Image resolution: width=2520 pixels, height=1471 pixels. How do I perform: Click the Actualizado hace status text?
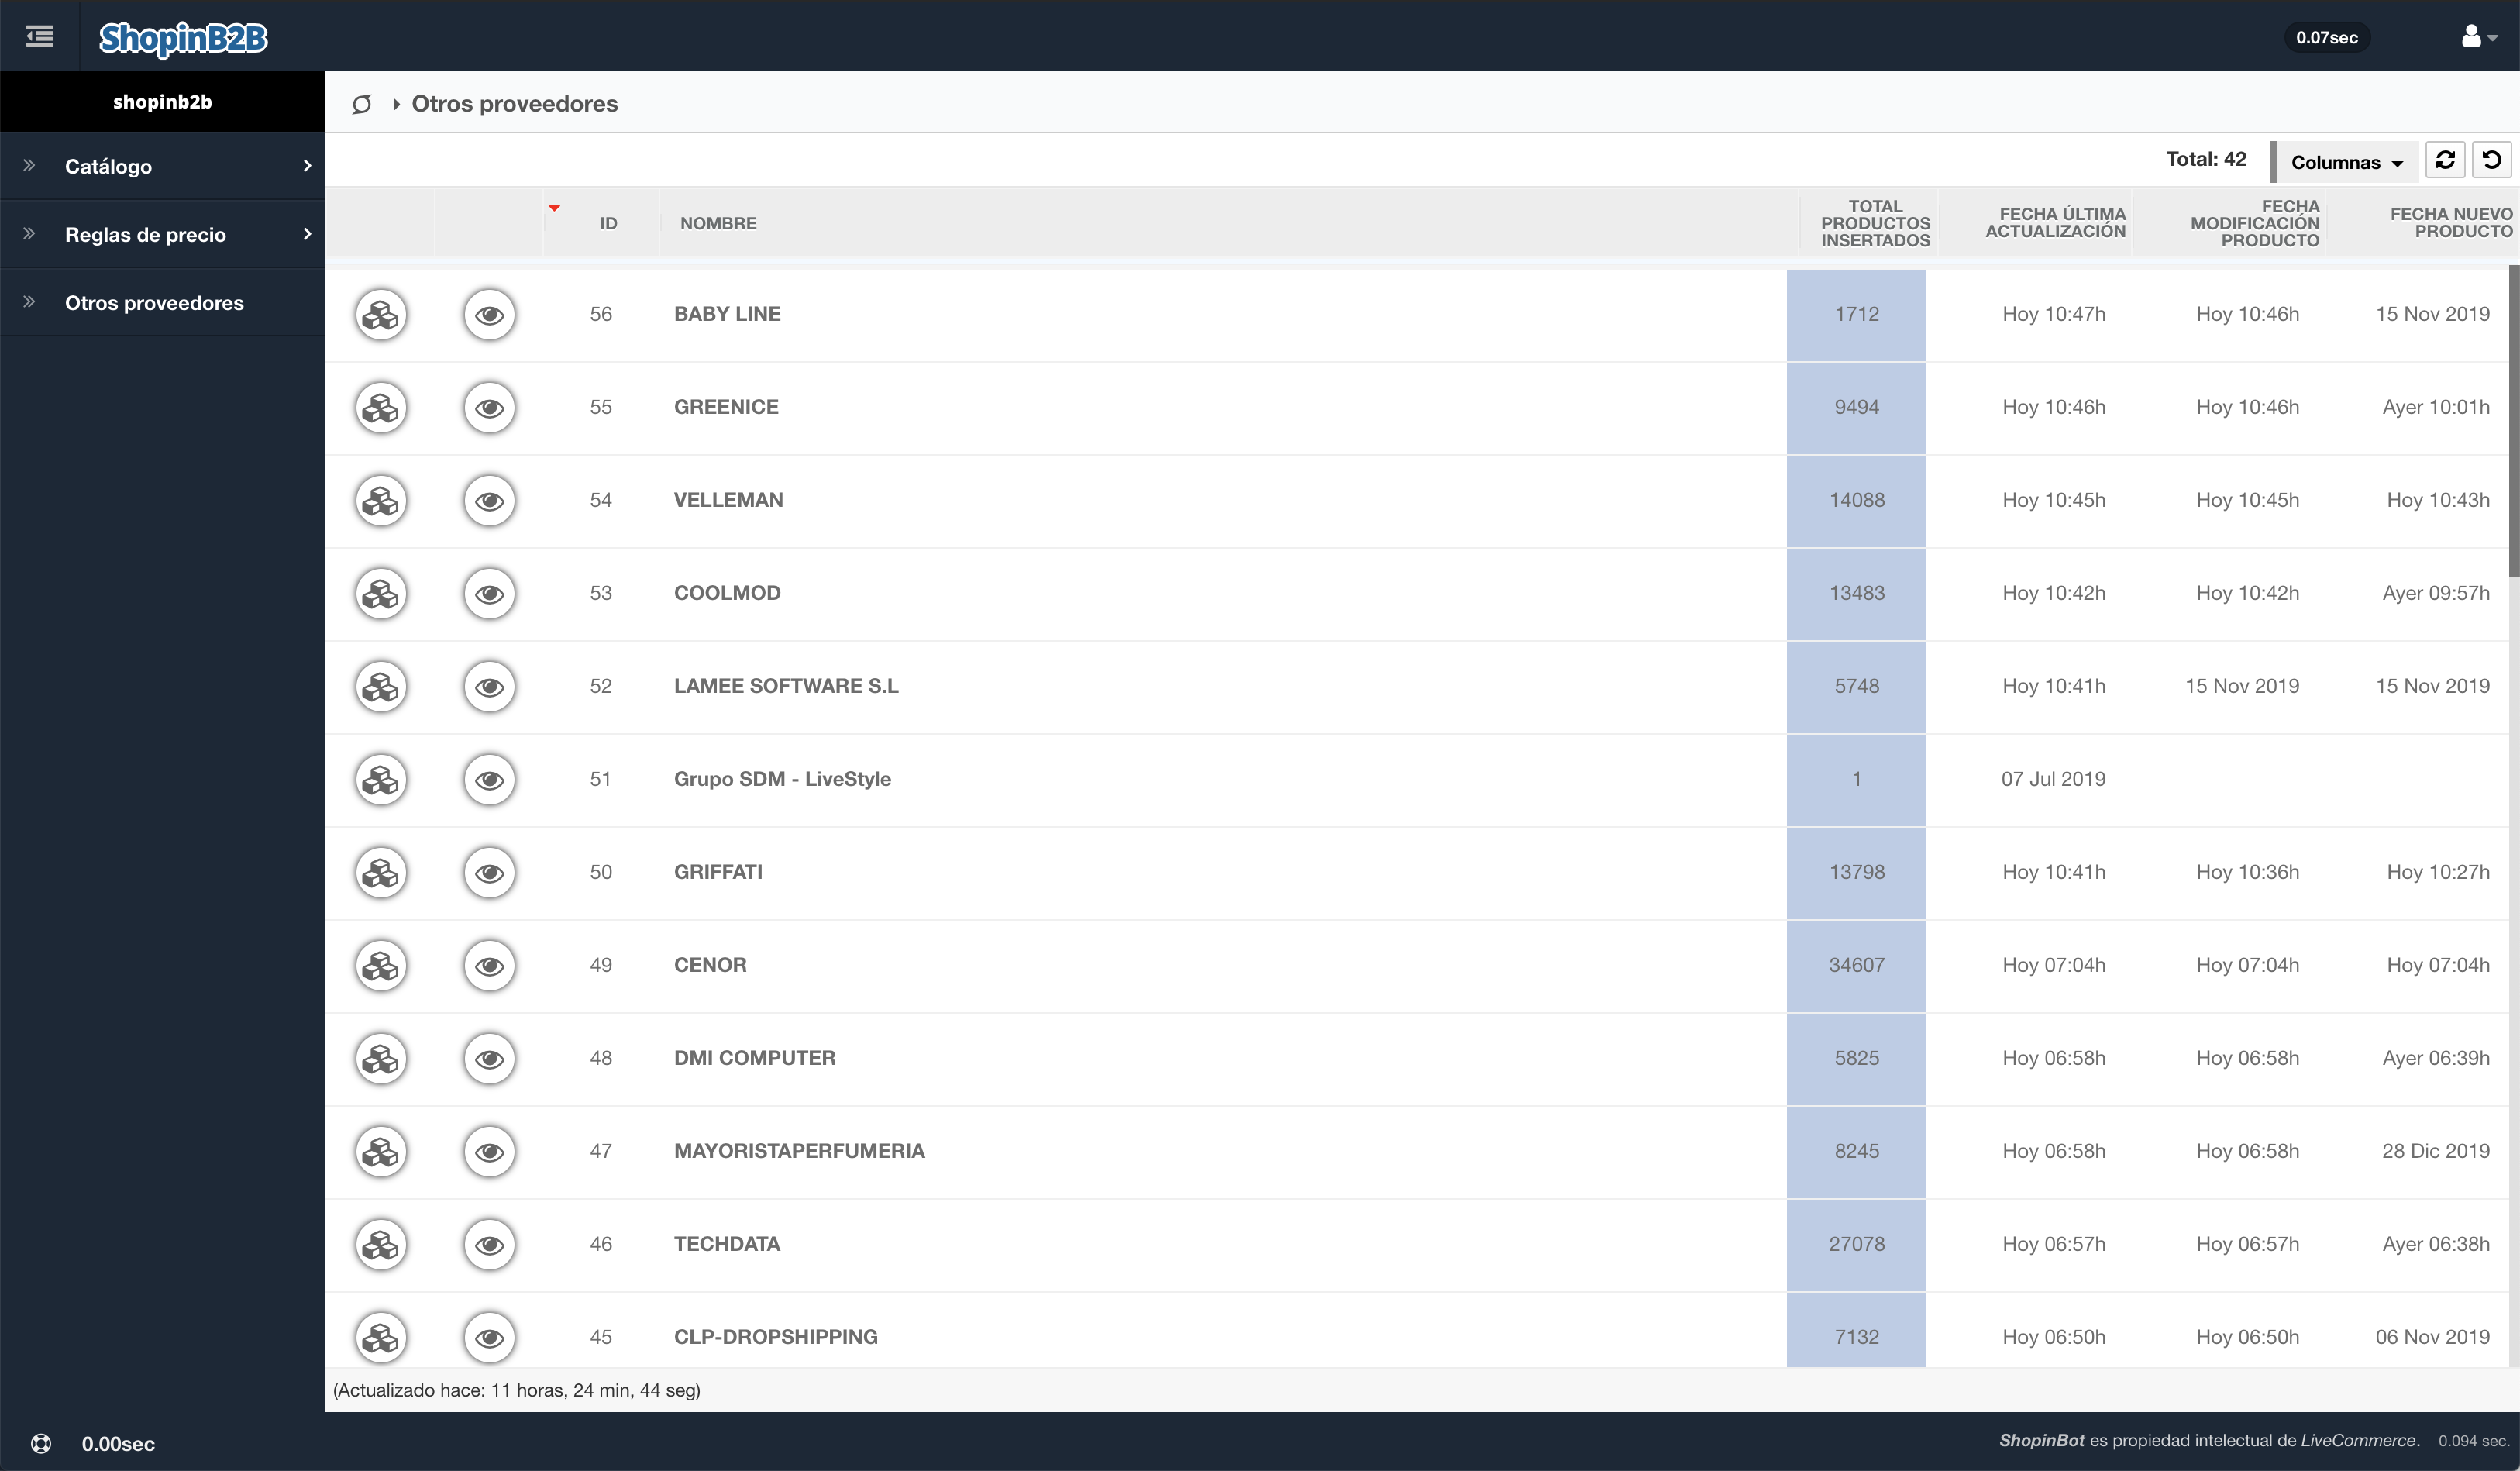[516, 1390]
